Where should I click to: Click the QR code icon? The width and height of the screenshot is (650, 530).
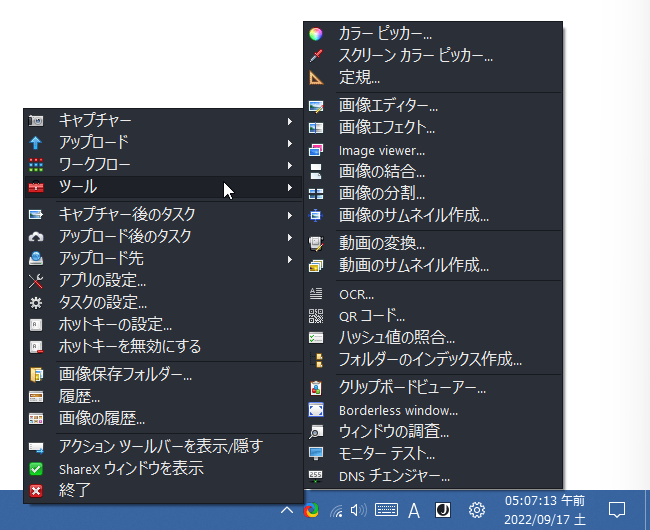pos(316,316)
